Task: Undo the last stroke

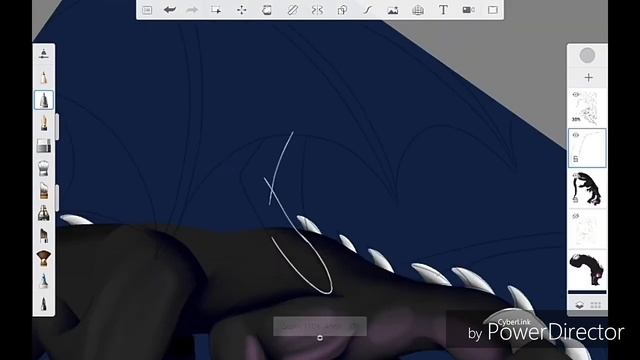Action: pyautogui.click(x=169, y=10)
